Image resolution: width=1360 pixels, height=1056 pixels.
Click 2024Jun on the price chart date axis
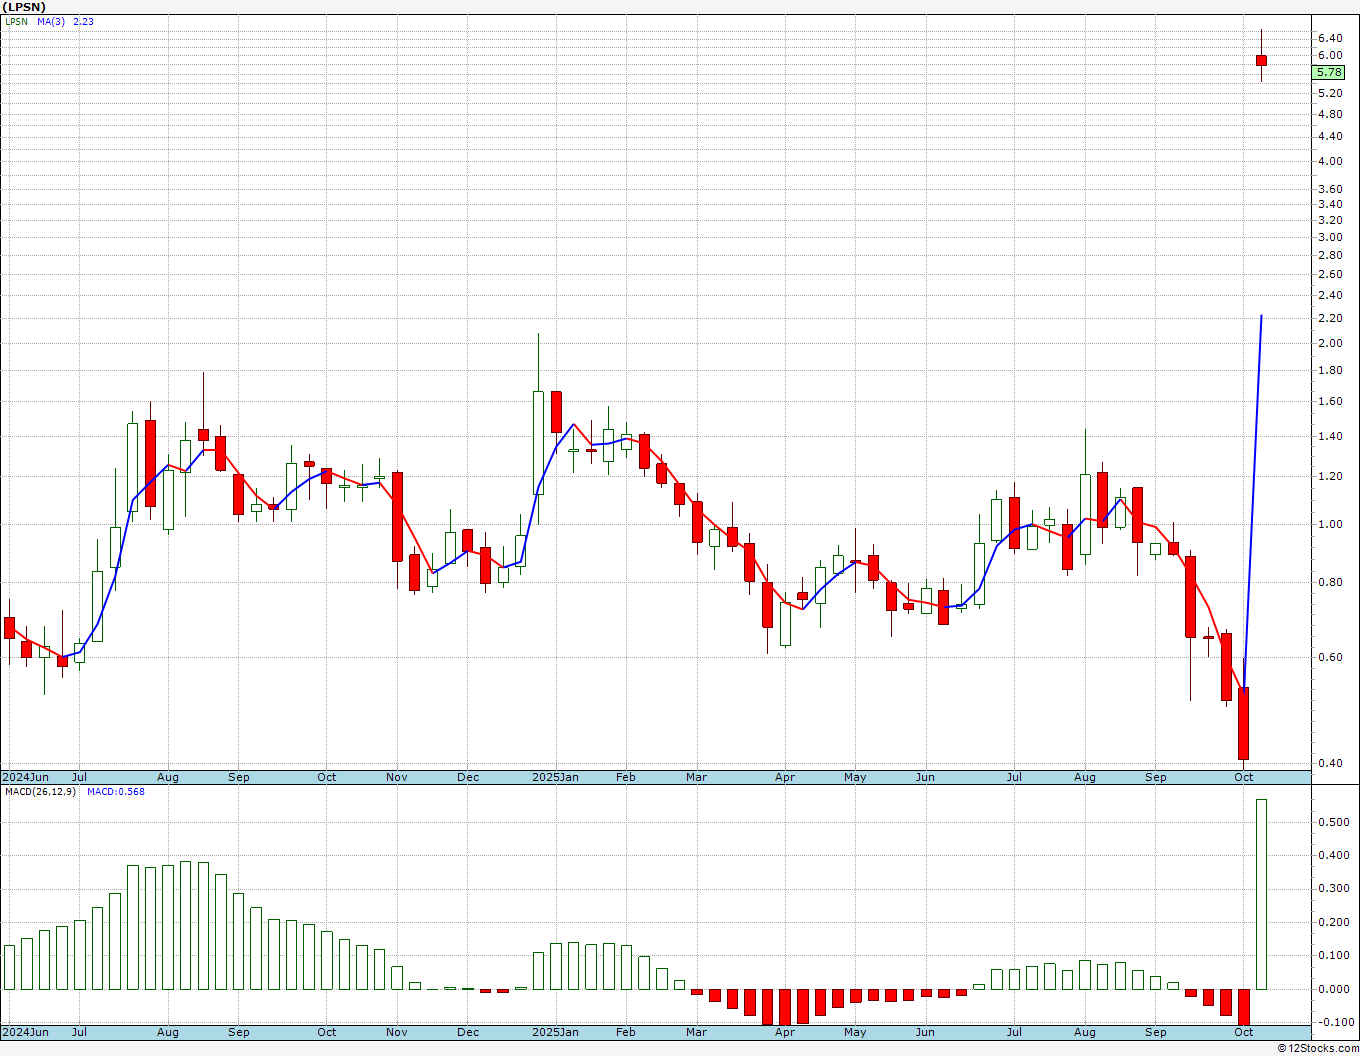pos(25,777)
